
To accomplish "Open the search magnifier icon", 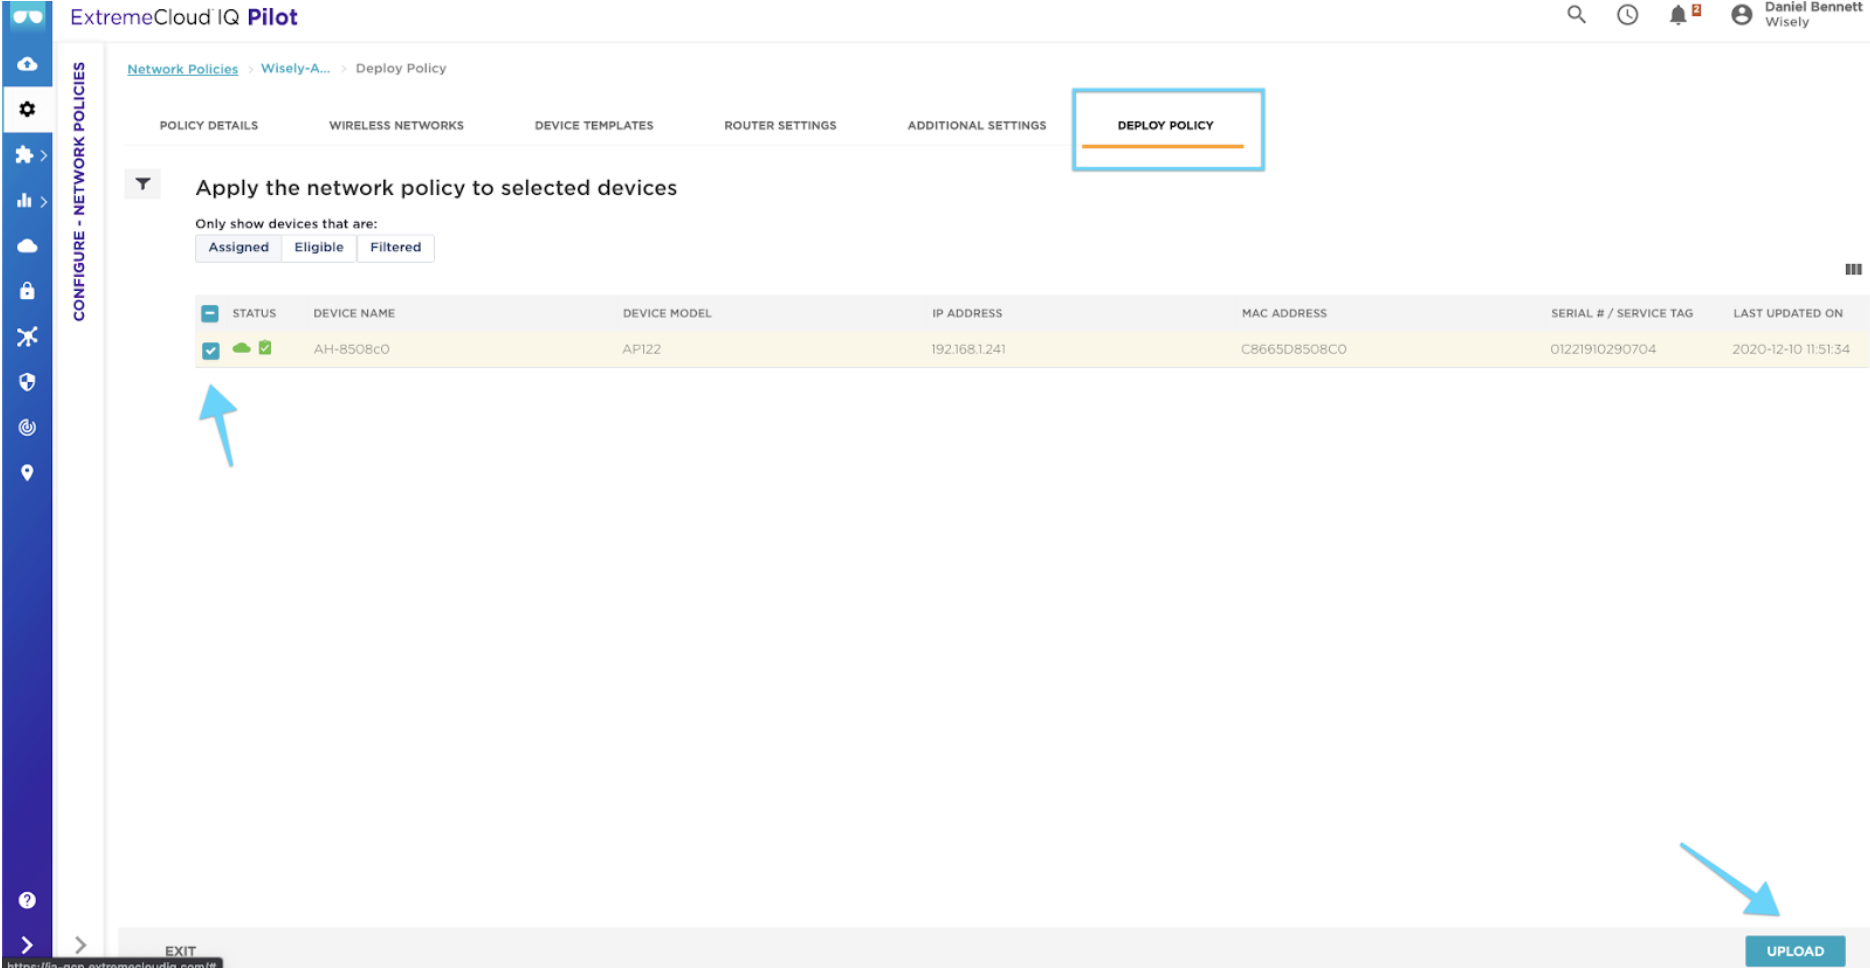I will [1576, 14].
